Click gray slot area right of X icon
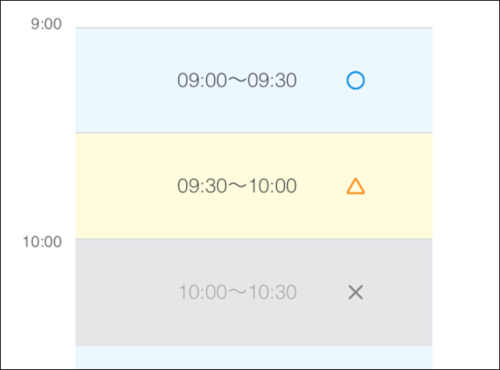Image resolution: width=500 pixels, height=370 pixels. coord(398,292)
